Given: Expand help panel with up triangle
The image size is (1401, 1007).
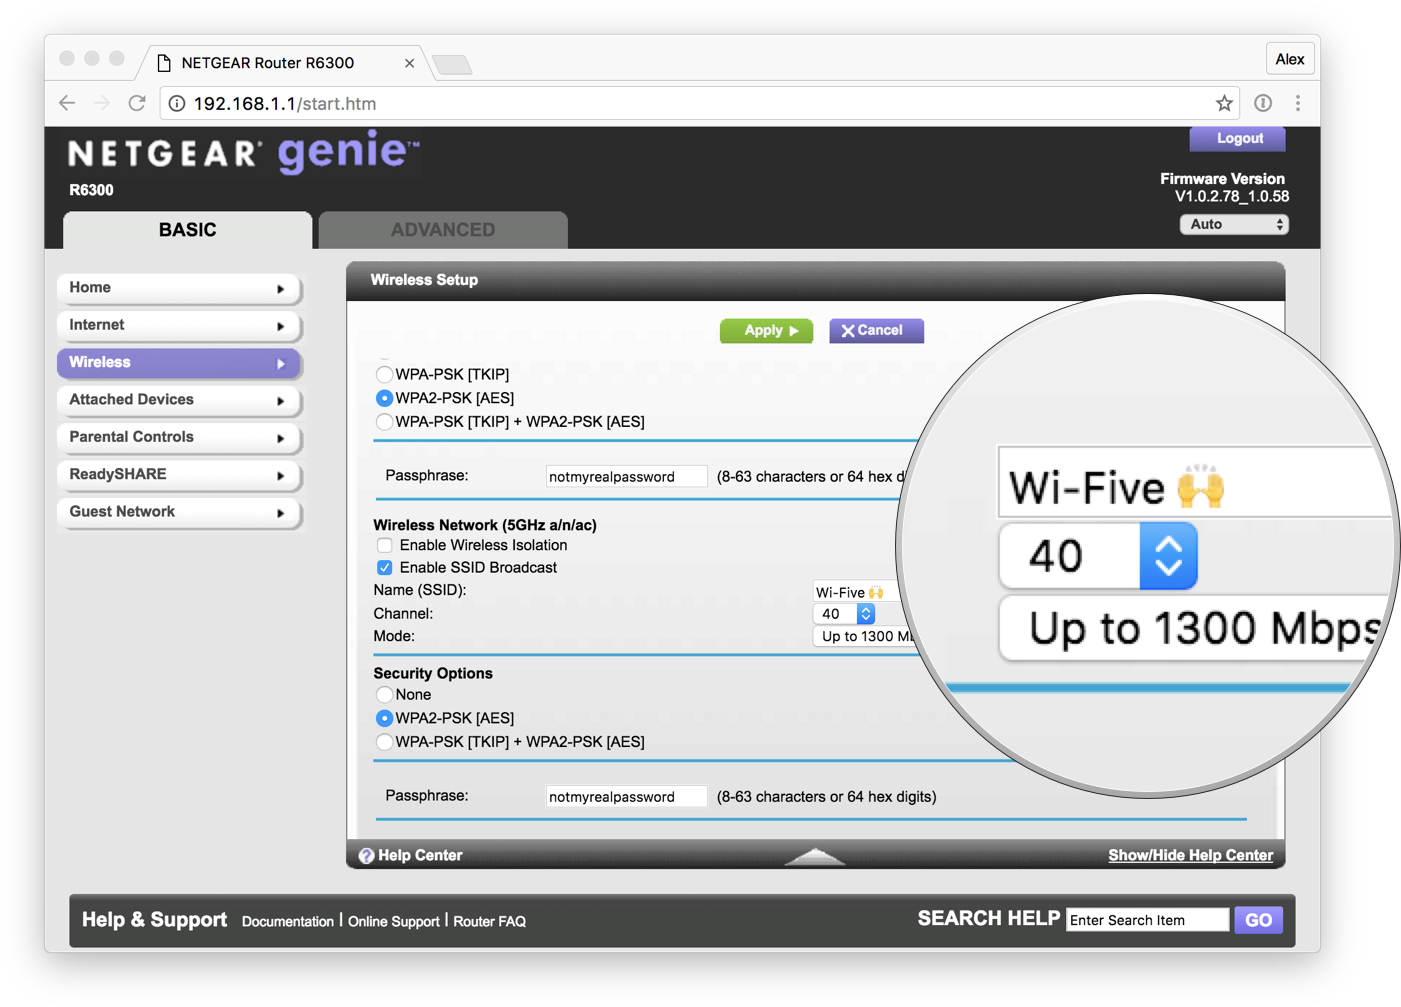Looking at the screenshot, I should (815, 856).
